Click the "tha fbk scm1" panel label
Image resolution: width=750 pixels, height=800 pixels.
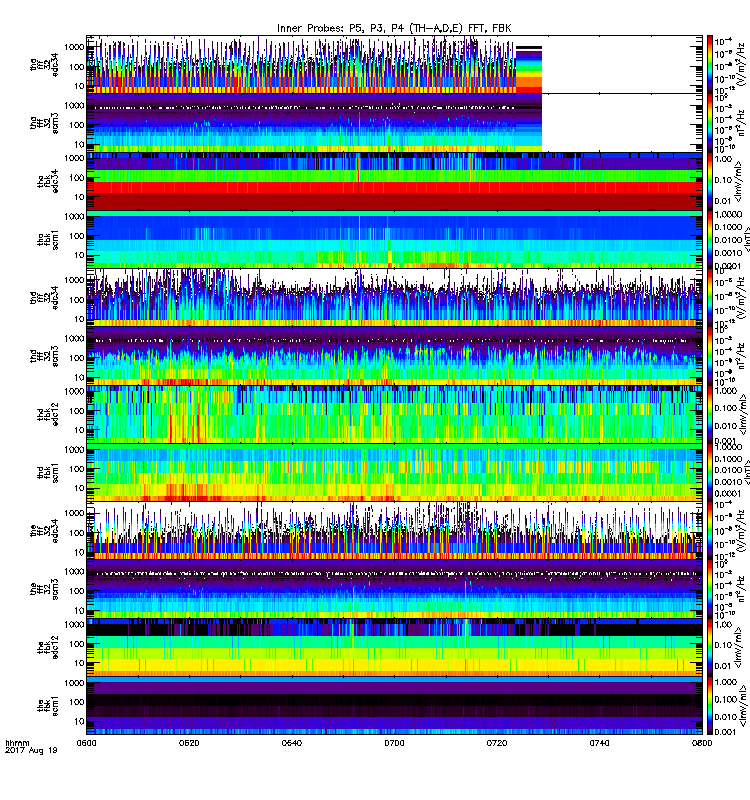click(x=48, y=240)
